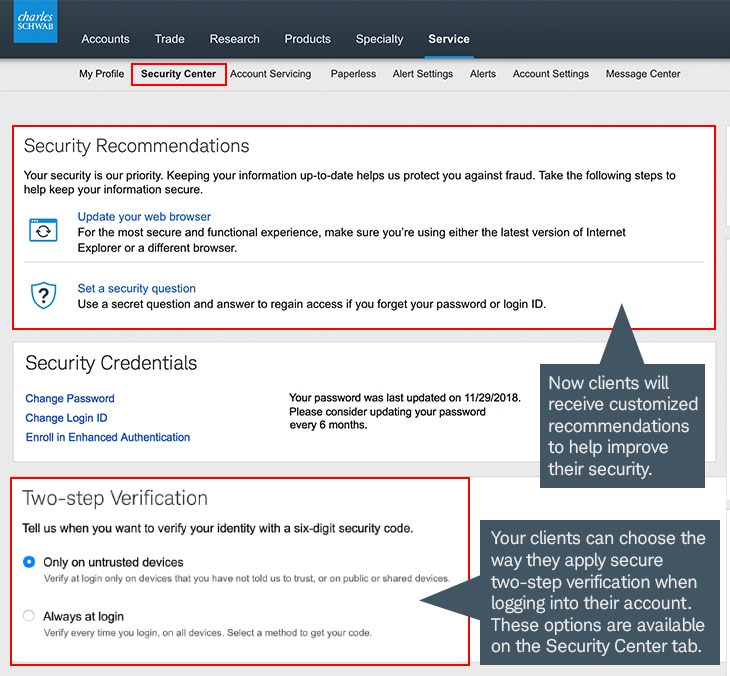Click Update your web browser link
The width and height of the screenshot is (730, 676).
pos(144,217)
